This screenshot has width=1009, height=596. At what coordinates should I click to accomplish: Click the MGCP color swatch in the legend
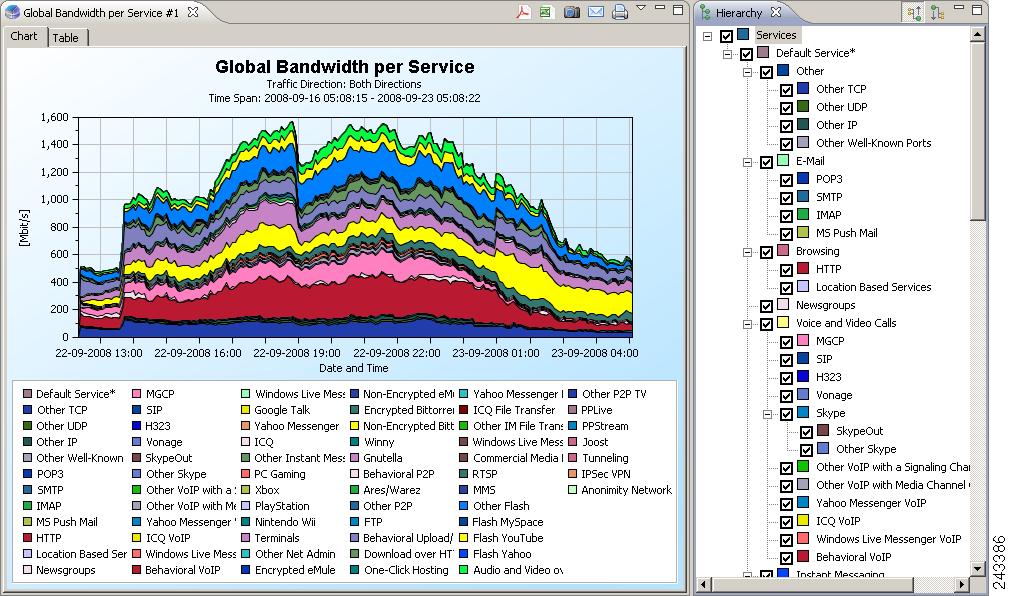134,394
